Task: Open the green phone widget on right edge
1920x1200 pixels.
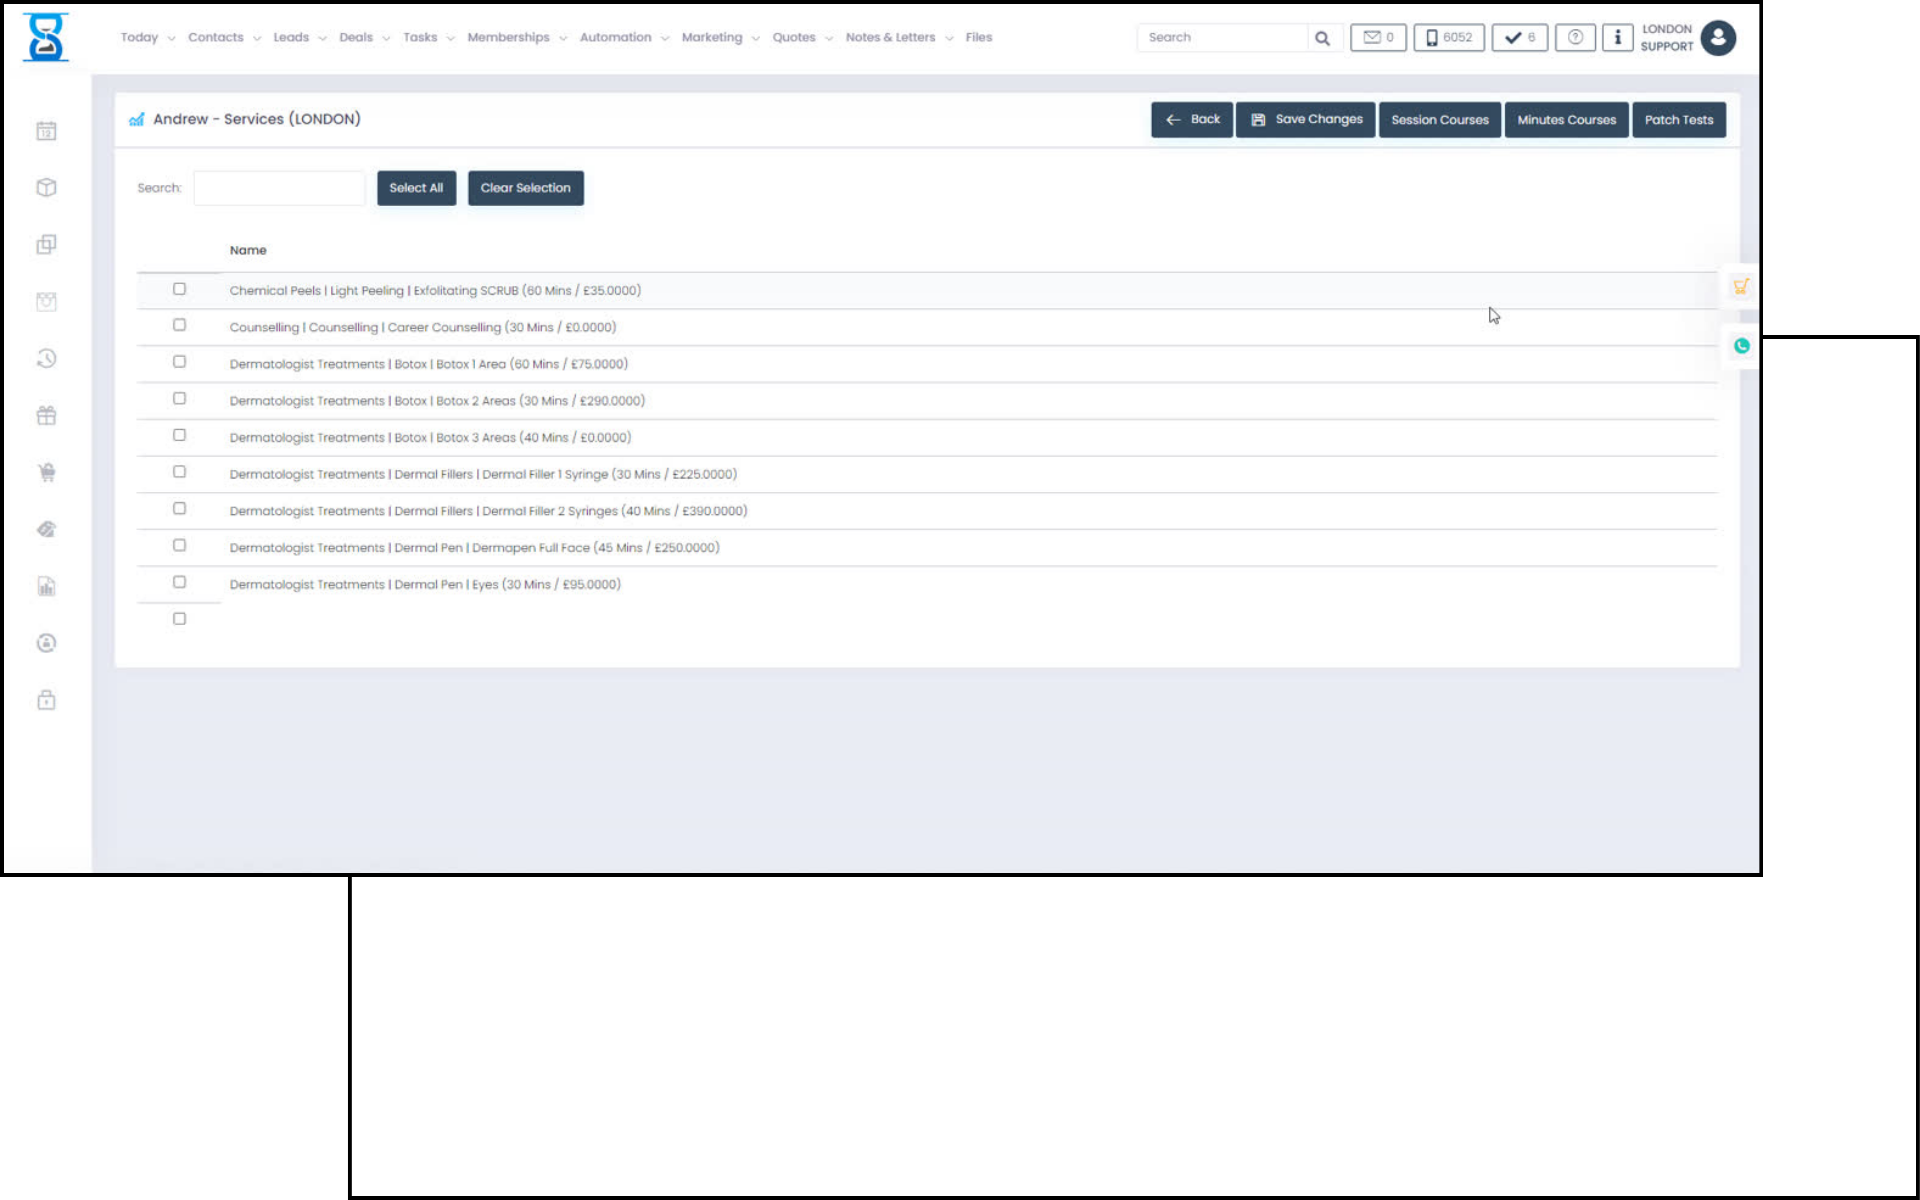Action: coord(1741,346)
